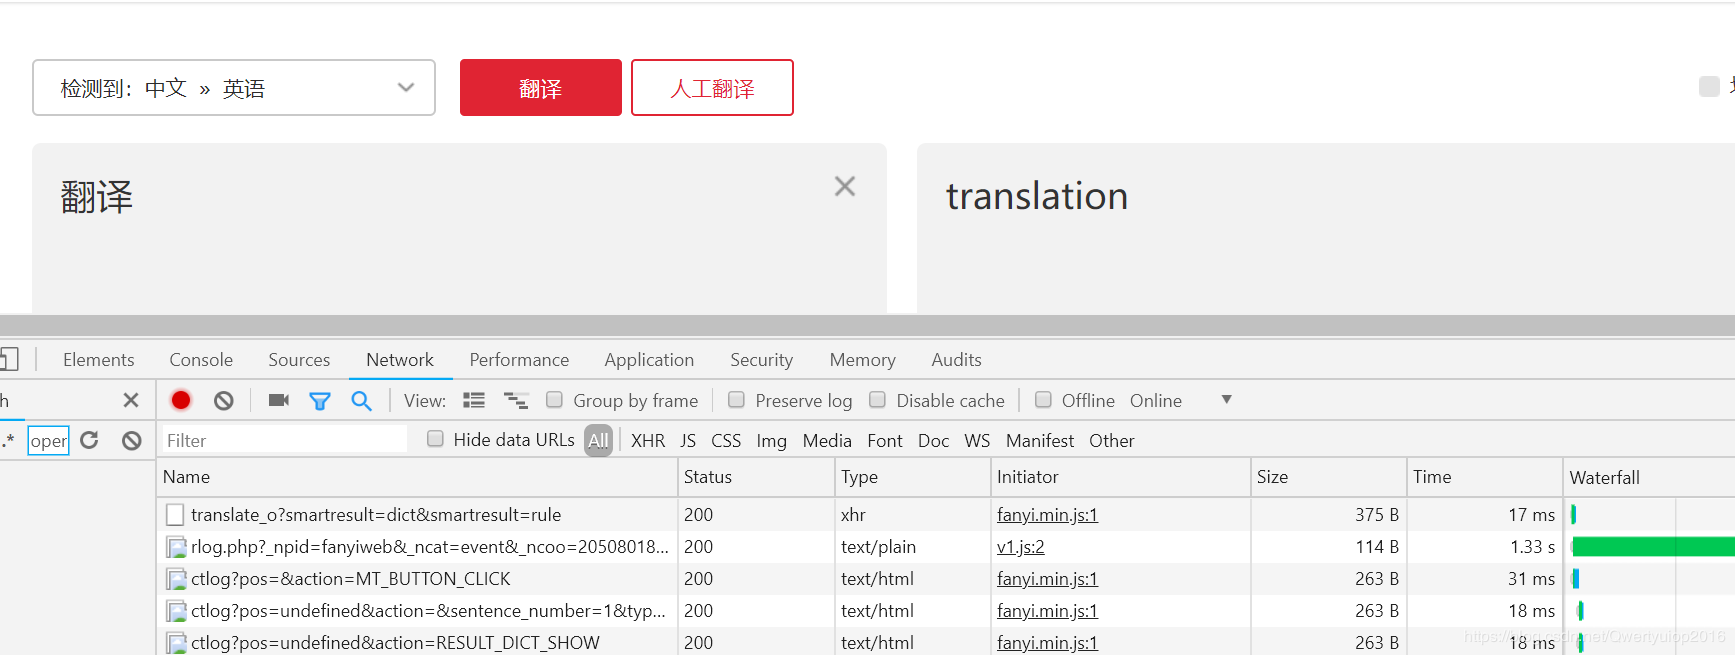
Task: Toggle the network filter funnel icon
Action: 320,401
